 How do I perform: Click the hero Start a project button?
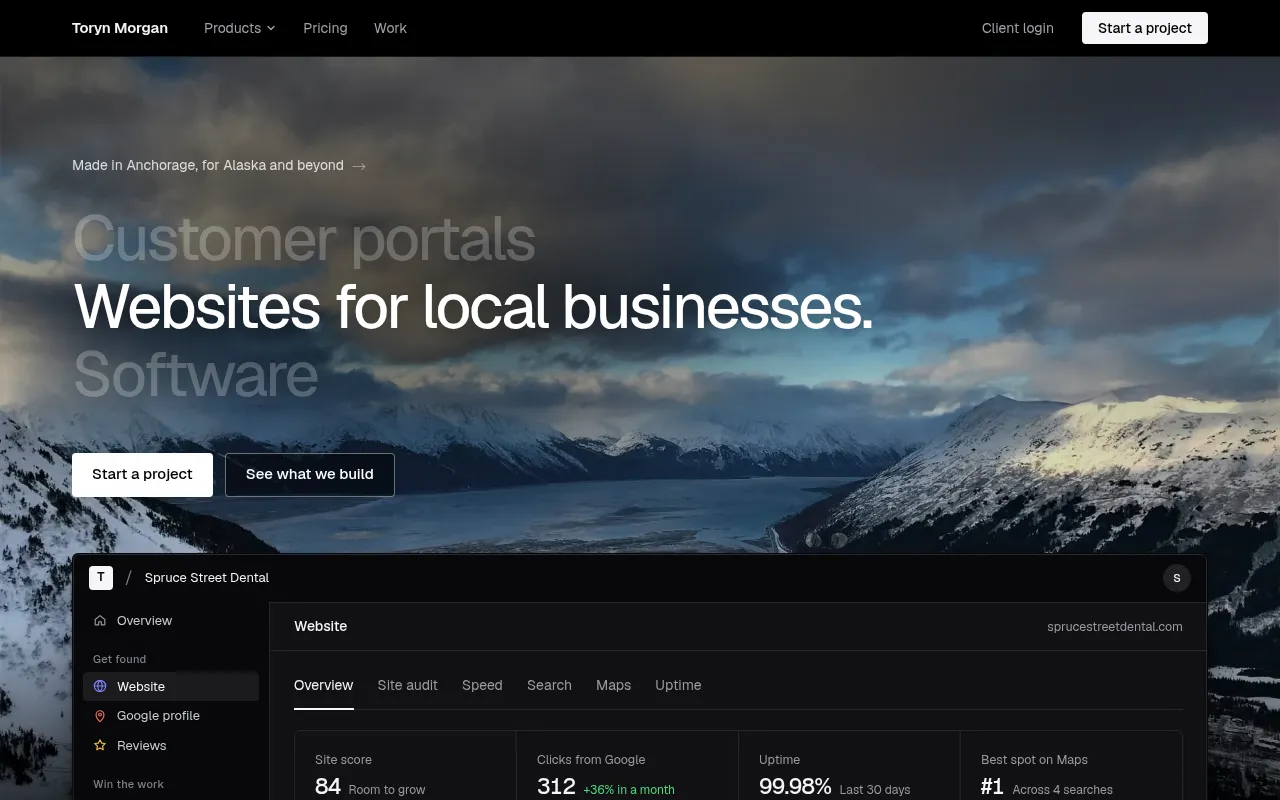[142, 474]
